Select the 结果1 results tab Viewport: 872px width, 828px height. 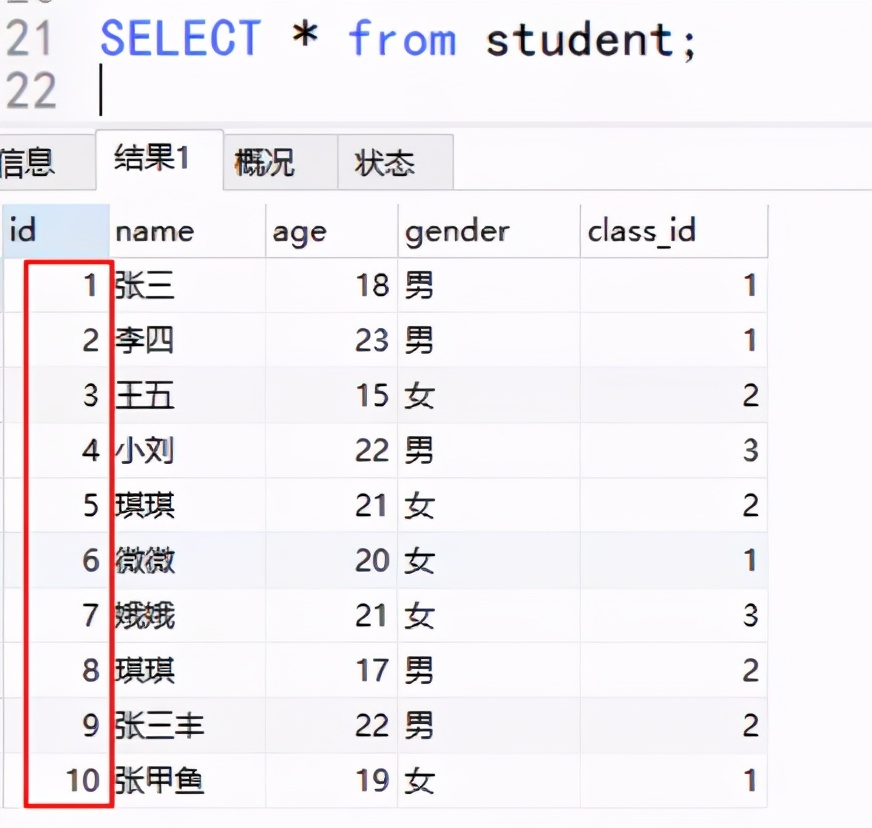[160, 160]
